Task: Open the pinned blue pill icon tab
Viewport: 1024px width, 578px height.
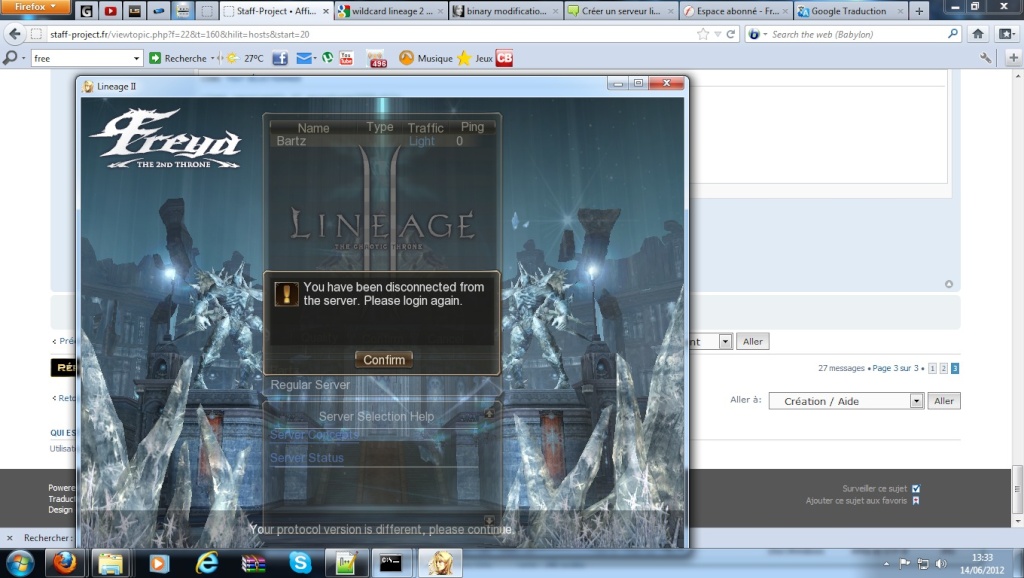Action: pos(159,11)
